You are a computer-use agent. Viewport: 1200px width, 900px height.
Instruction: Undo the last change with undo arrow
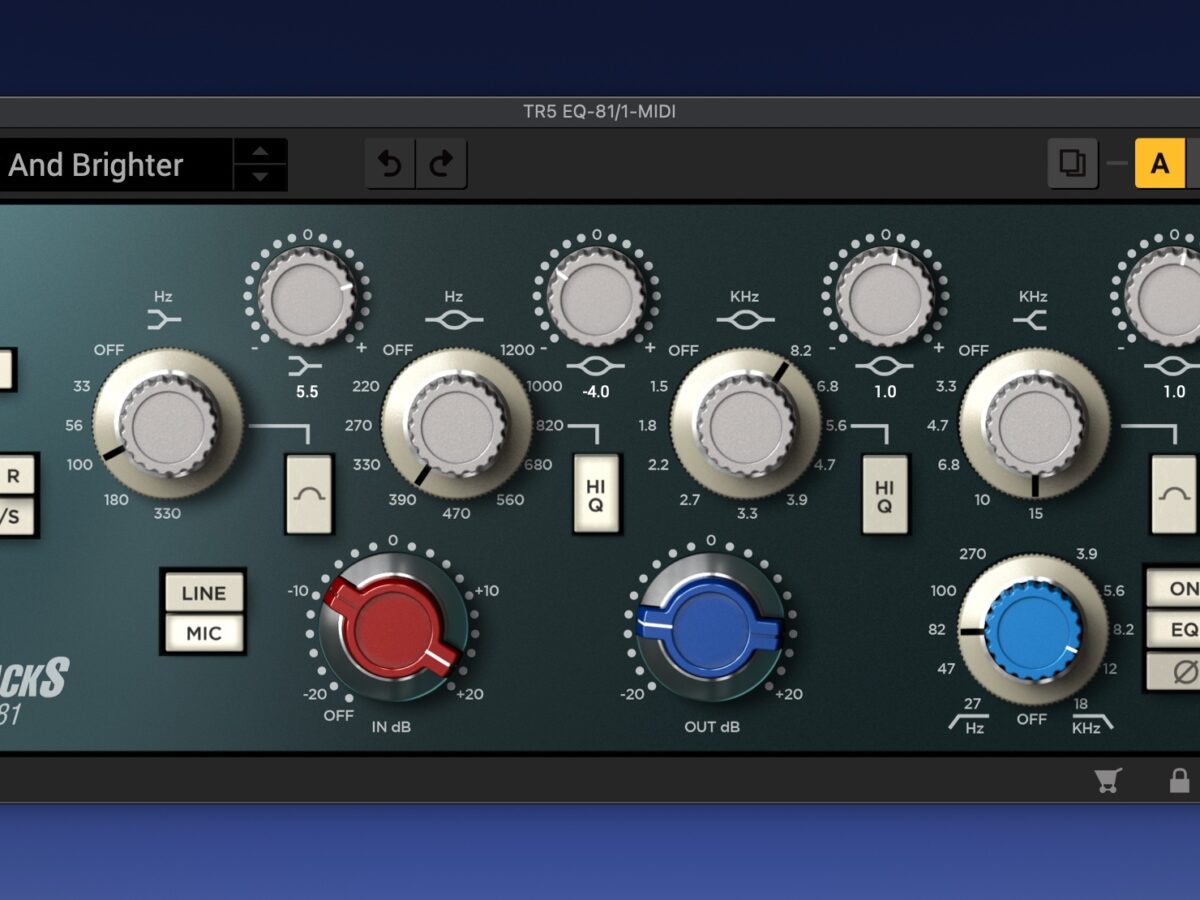point(390,164)
